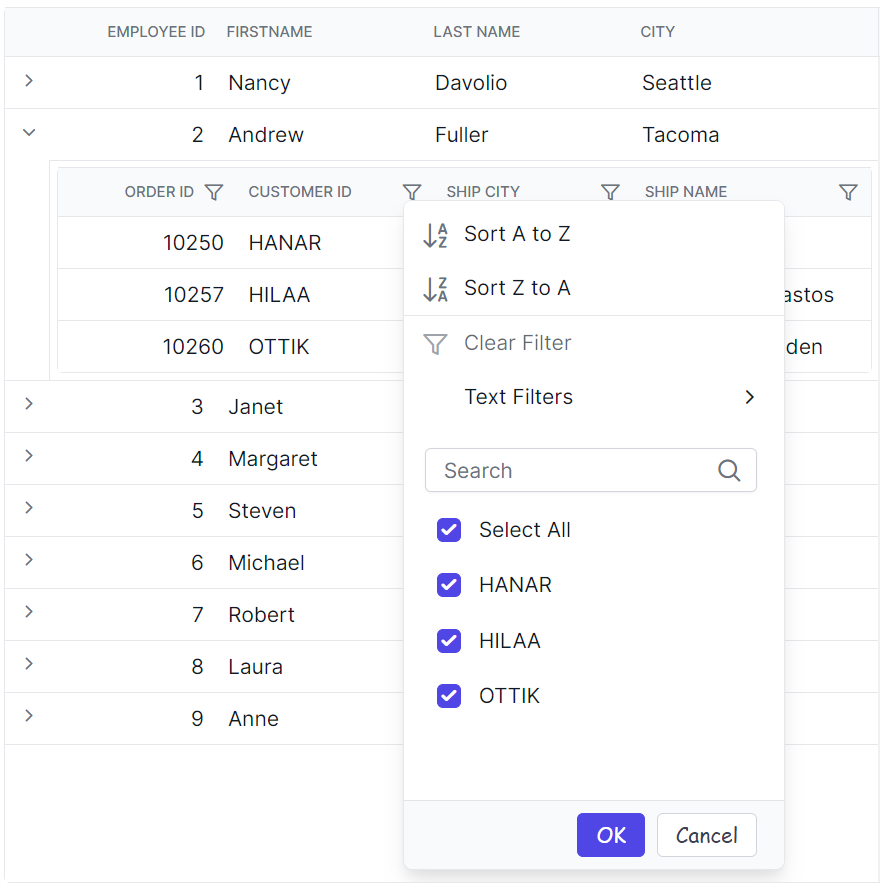Click the HANAR customer cell in the grid
Screen dimensions: 880x888
tap(285, 243)
